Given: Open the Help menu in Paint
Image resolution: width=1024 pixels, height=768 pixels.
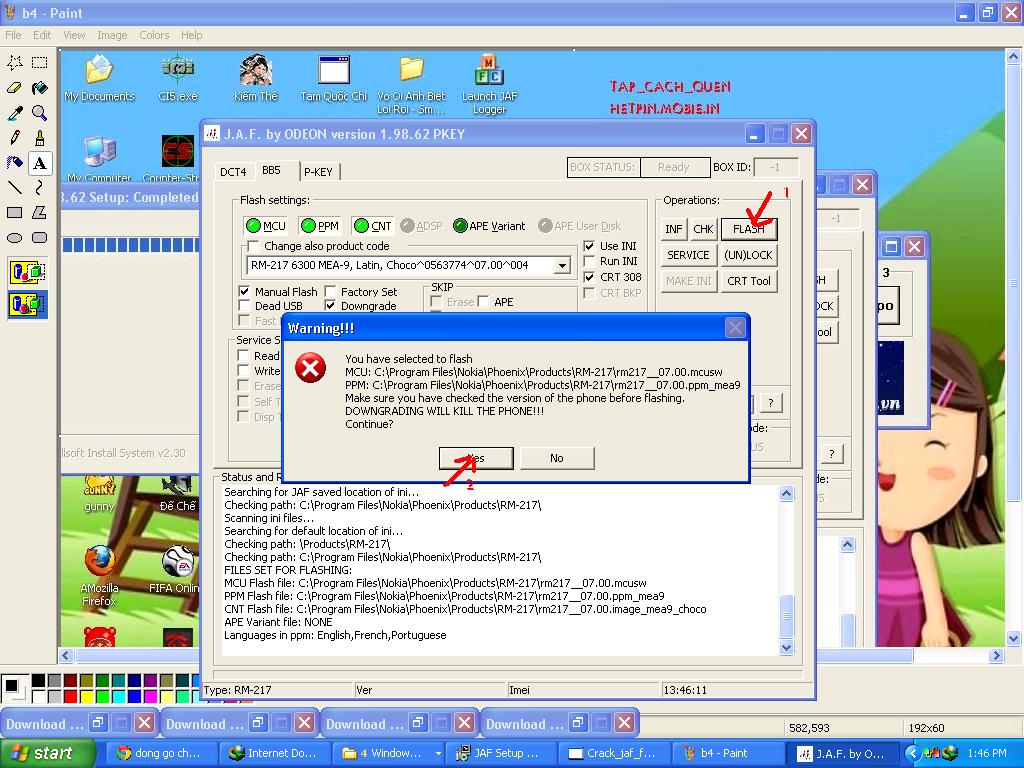Looking at the screenshot, I should (191, 35).
